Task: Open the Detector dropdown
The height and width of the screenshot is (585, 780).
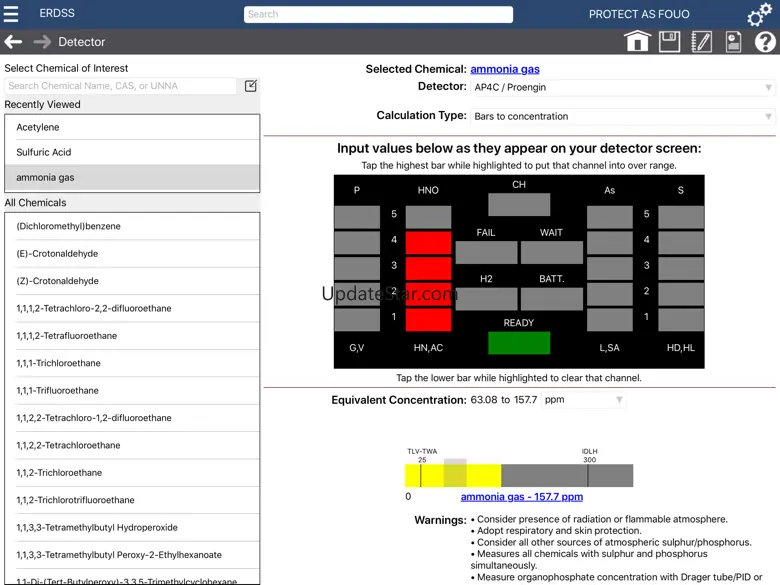Action: click(622, 88)
